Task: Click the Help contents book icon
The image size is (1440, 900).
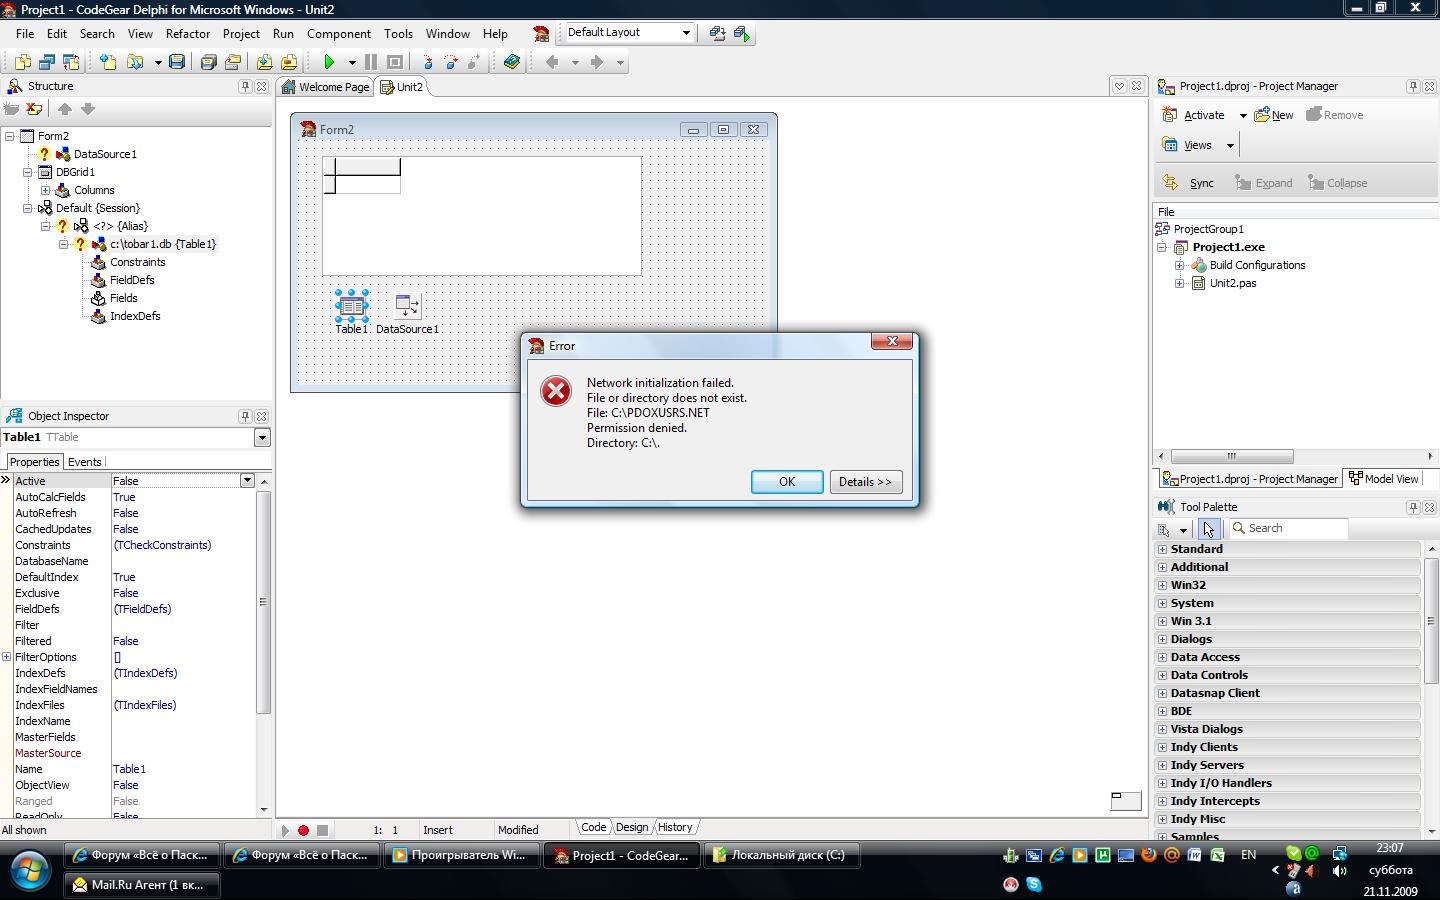Action: pos(512,62)
